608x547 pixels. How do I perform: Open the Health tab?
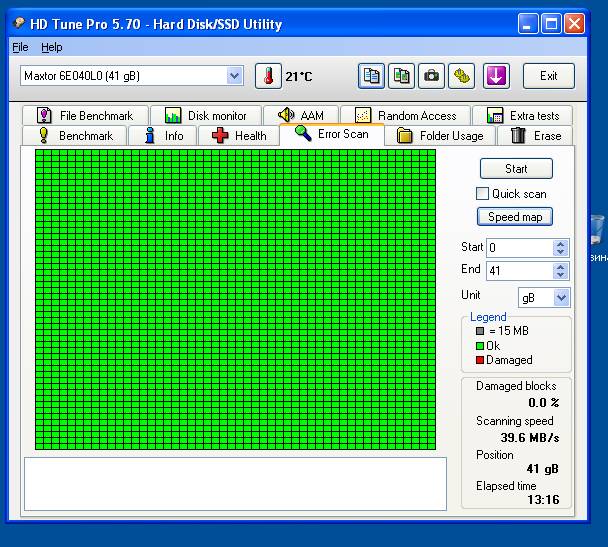pyautogui.click(x=239, y=136)
